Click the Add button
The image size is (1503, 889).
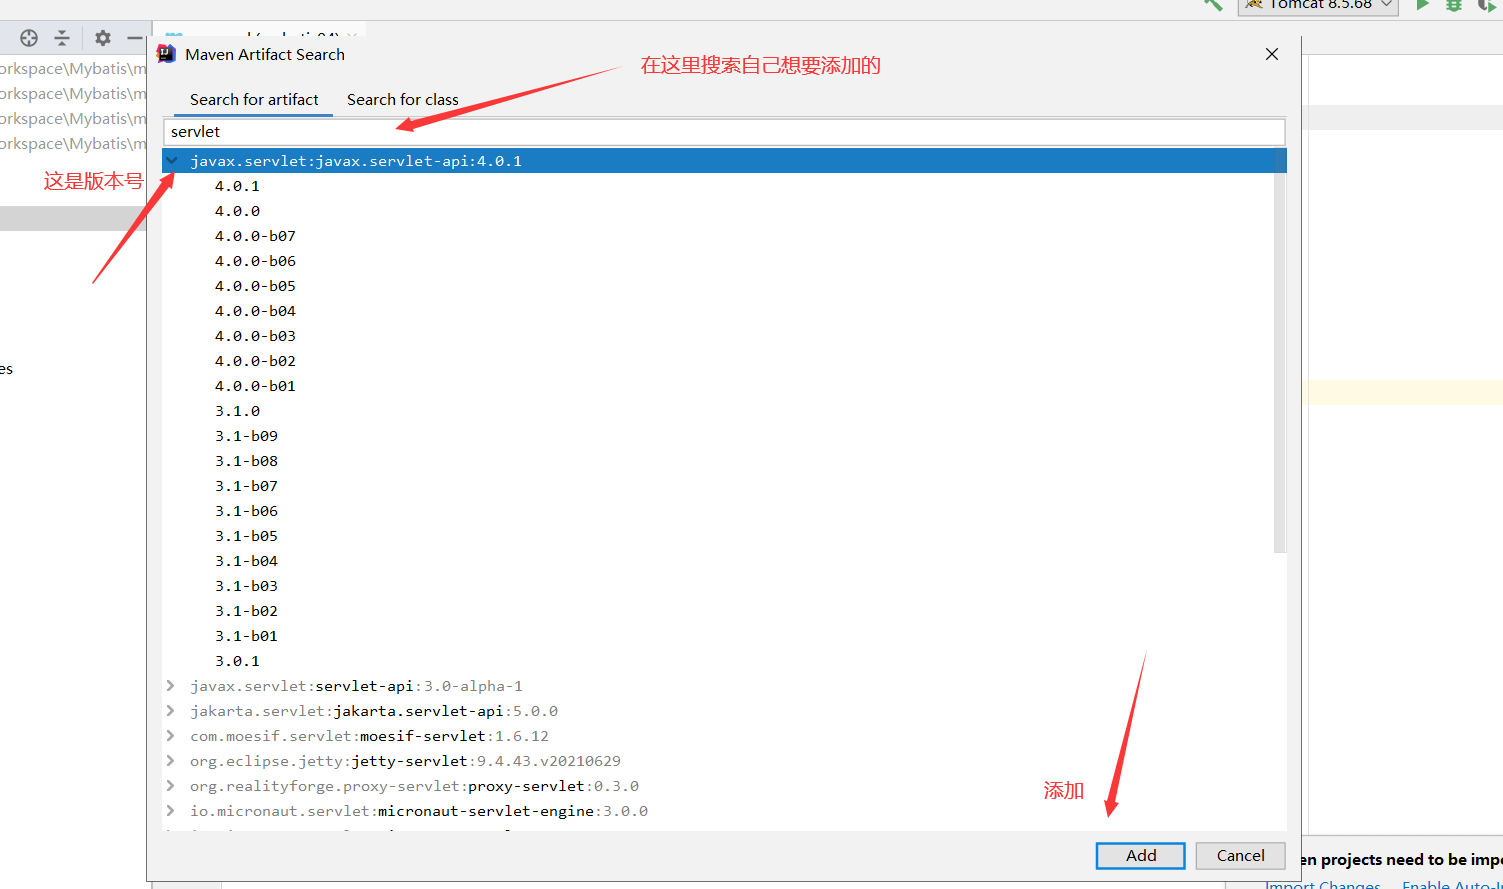point(1141,856)
